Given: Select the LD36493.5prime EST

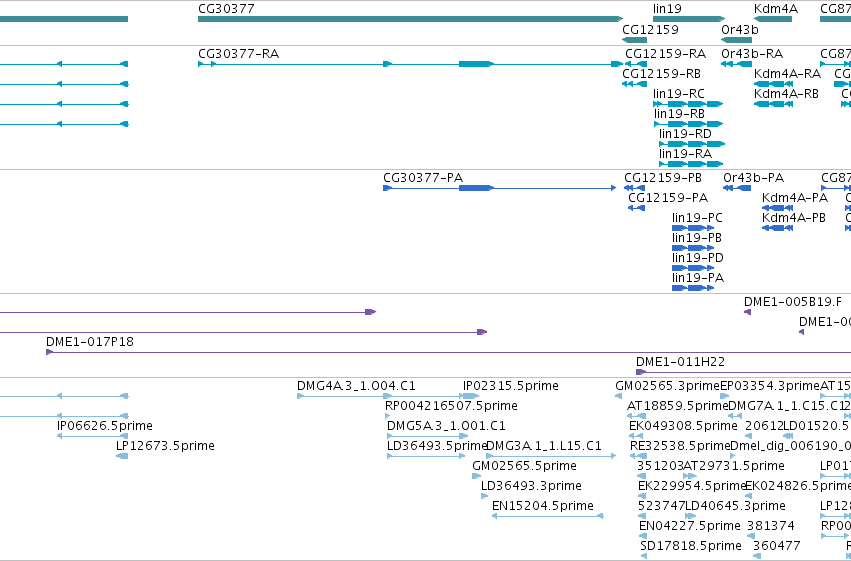Looking at the screenshot, I should click(x=426, y=457).
